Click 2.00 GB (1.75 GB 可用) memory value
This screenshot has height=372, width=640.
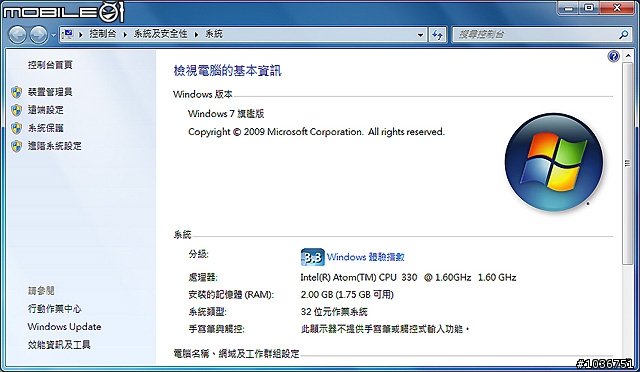tap(347, 294)
